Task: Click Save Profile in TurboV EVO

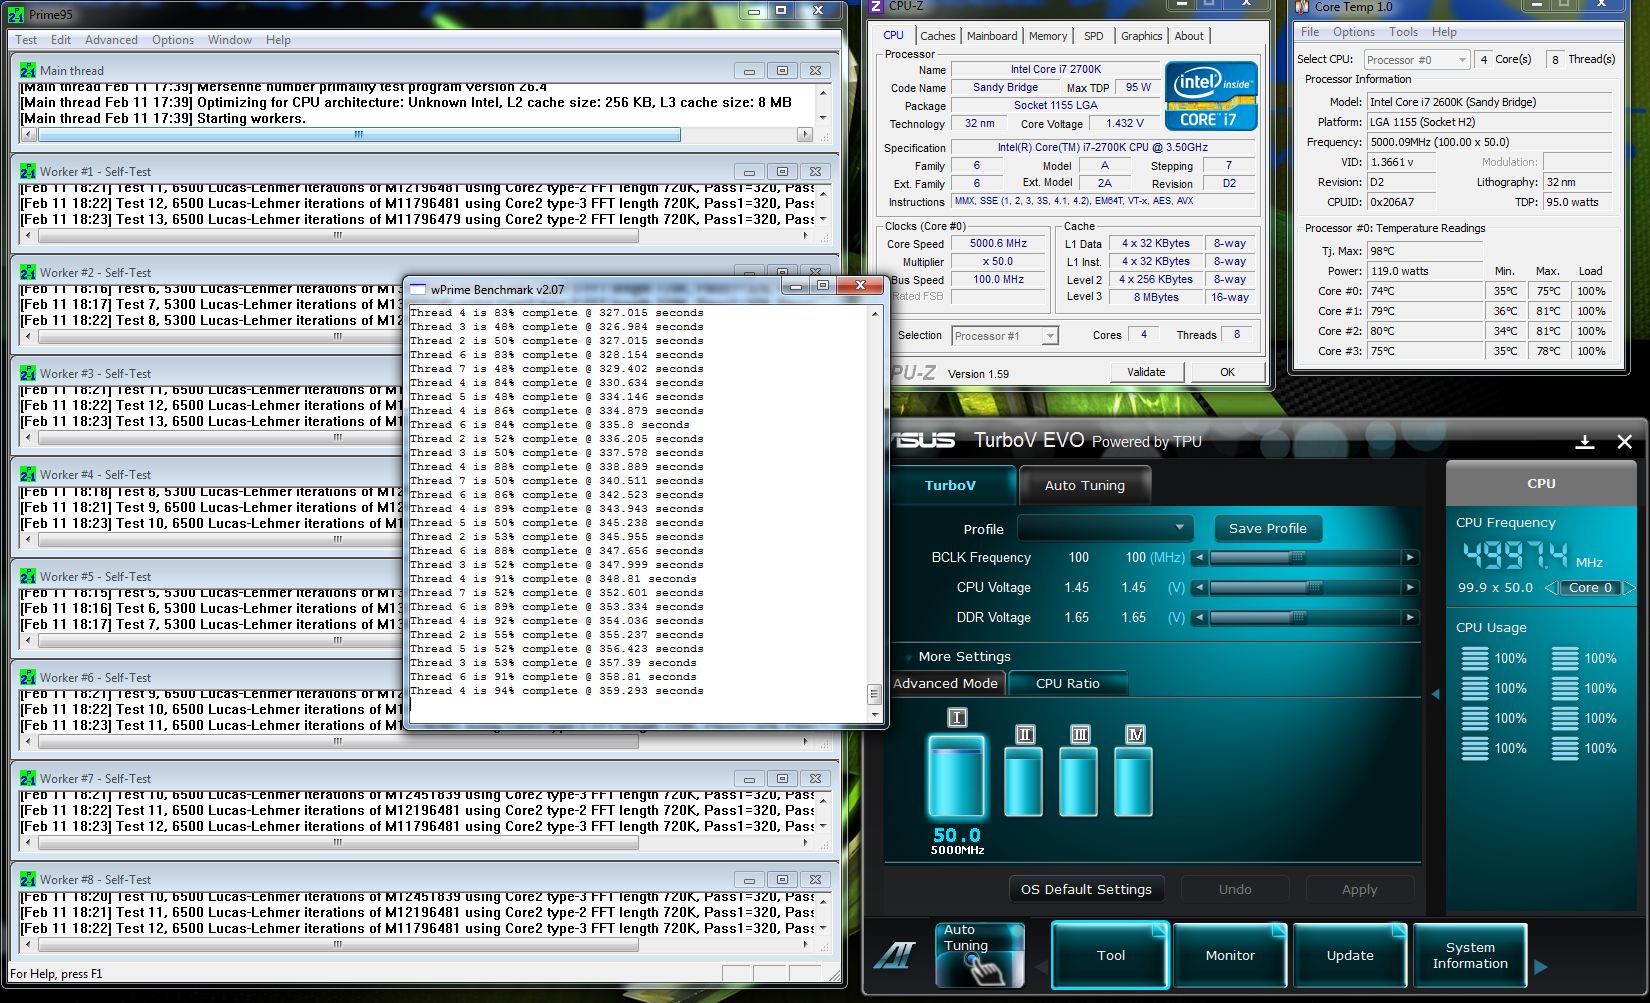Action: click(1267, 528)
